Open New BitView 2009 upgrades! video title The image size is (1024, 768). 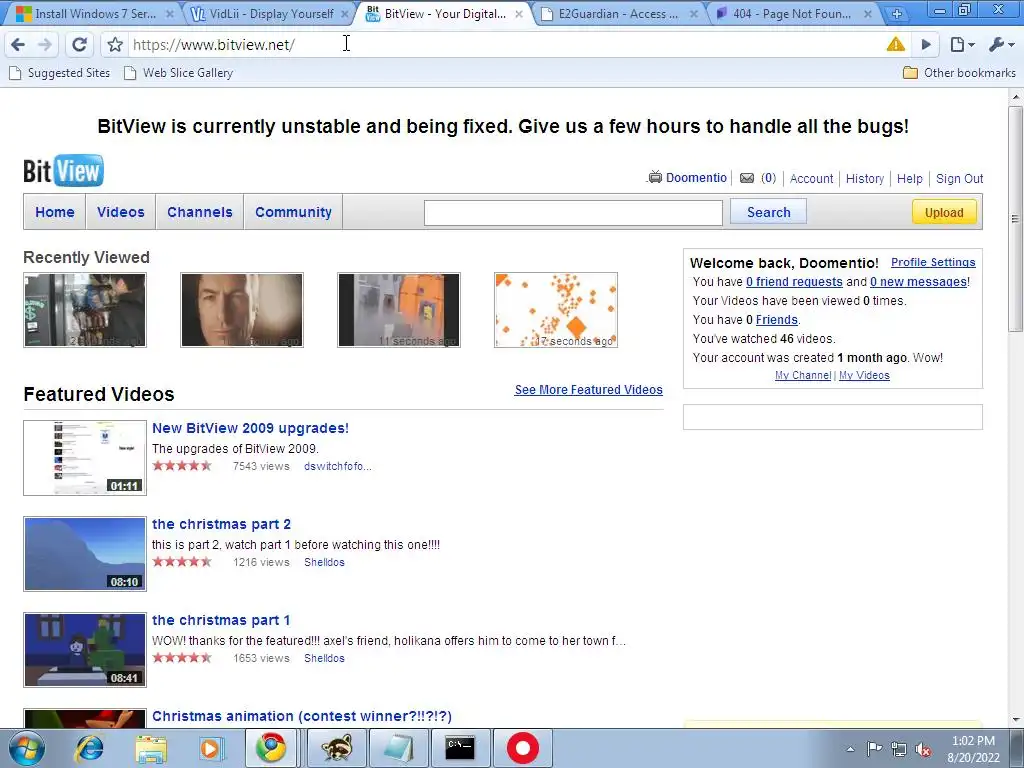[250, 428]
